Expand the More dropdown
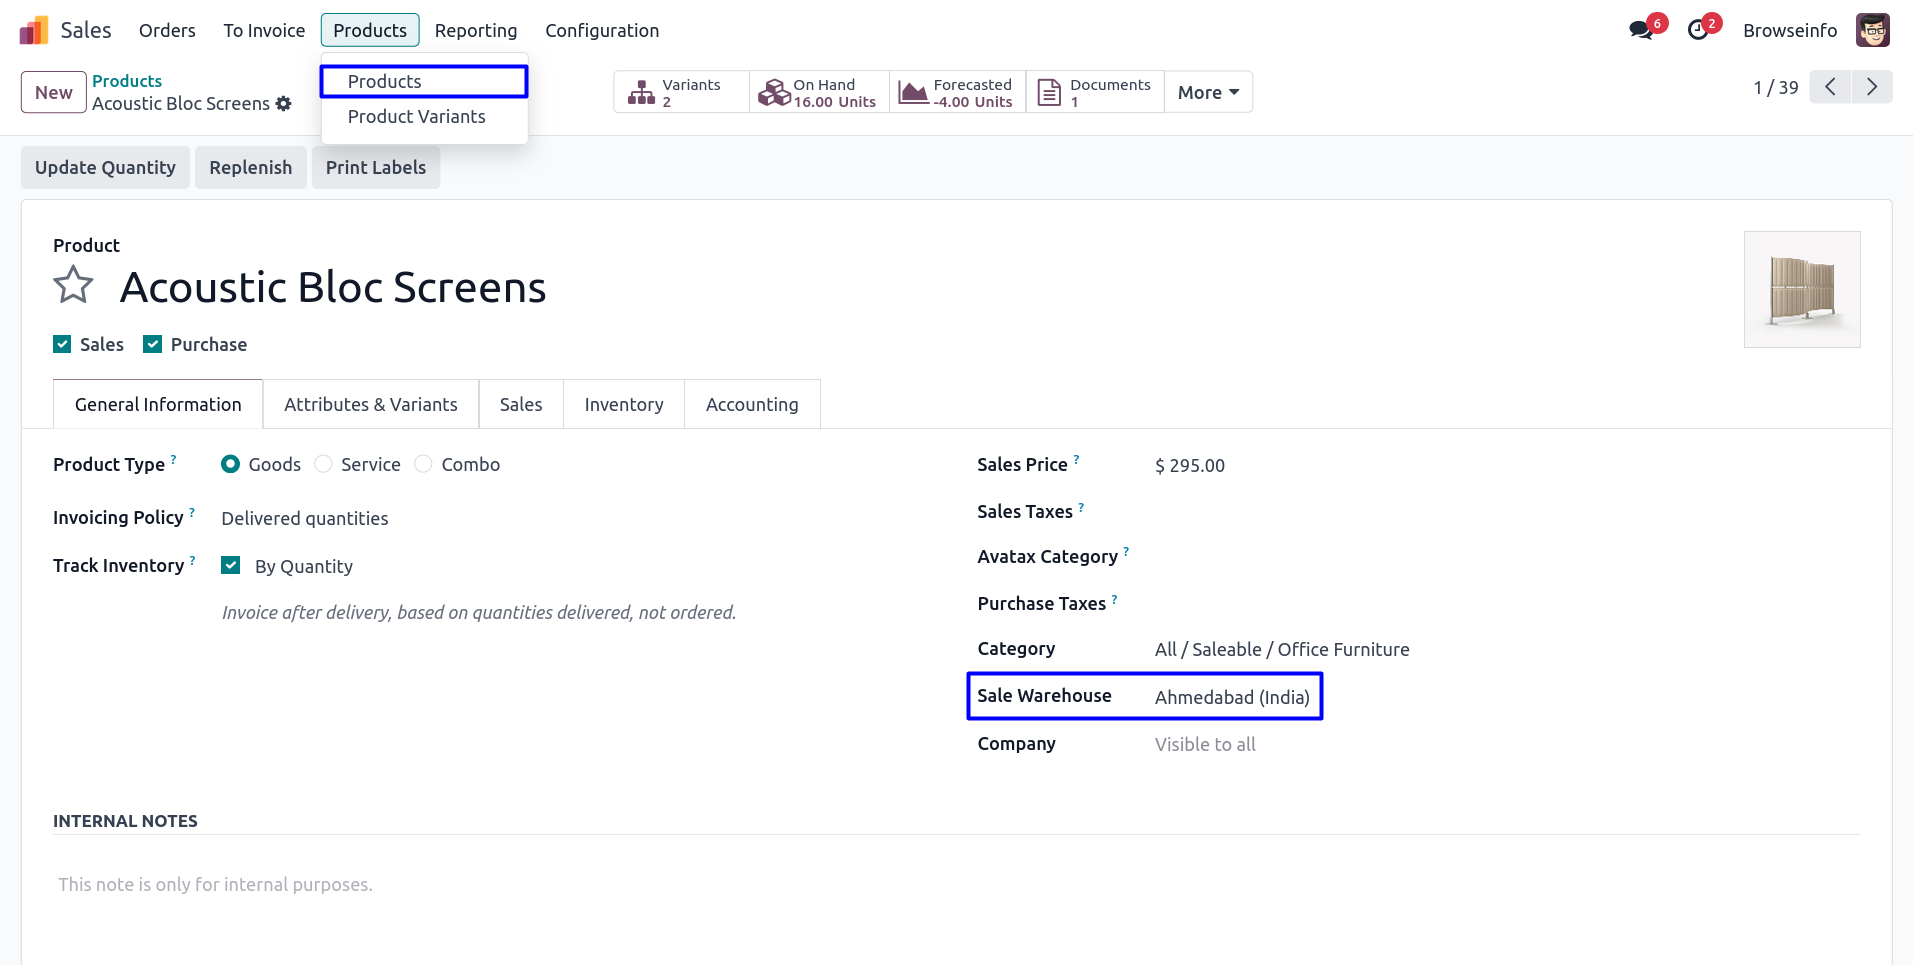 click(1208, 92)
